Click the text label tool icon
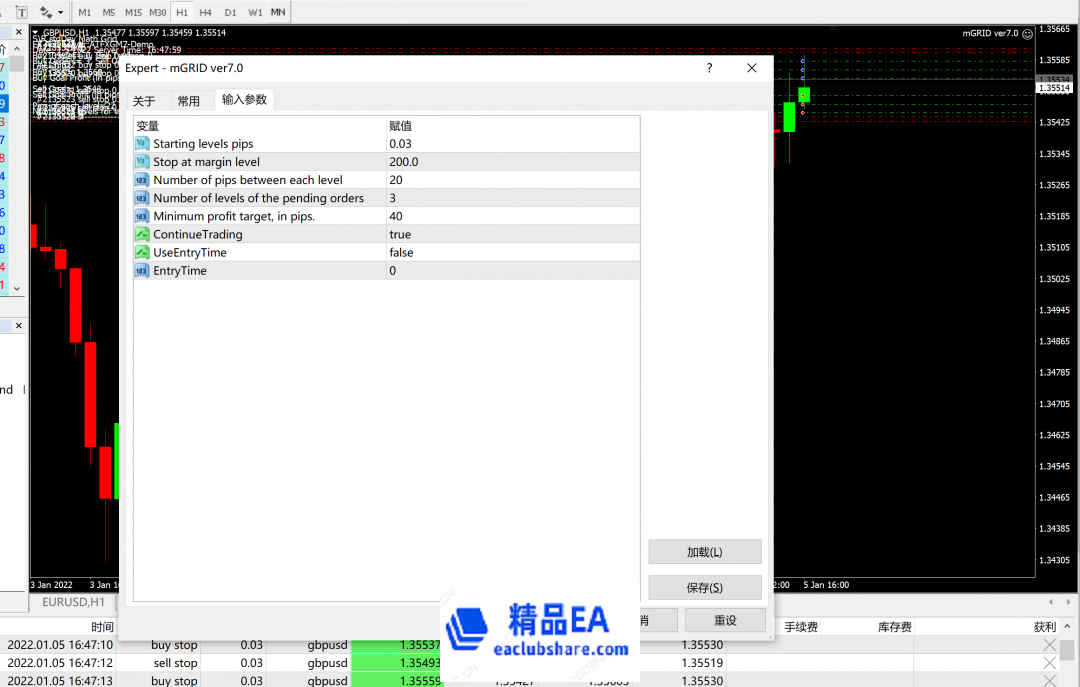The image size is (1080, 687). coord(21,12)
